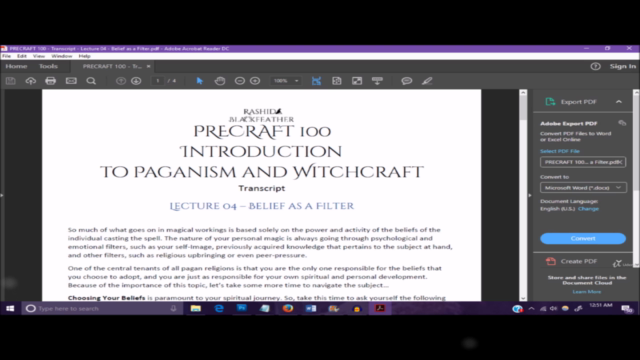Close the PRECRAFT 100 document tab
The image size is (640, 360).
tap(149, 66)
